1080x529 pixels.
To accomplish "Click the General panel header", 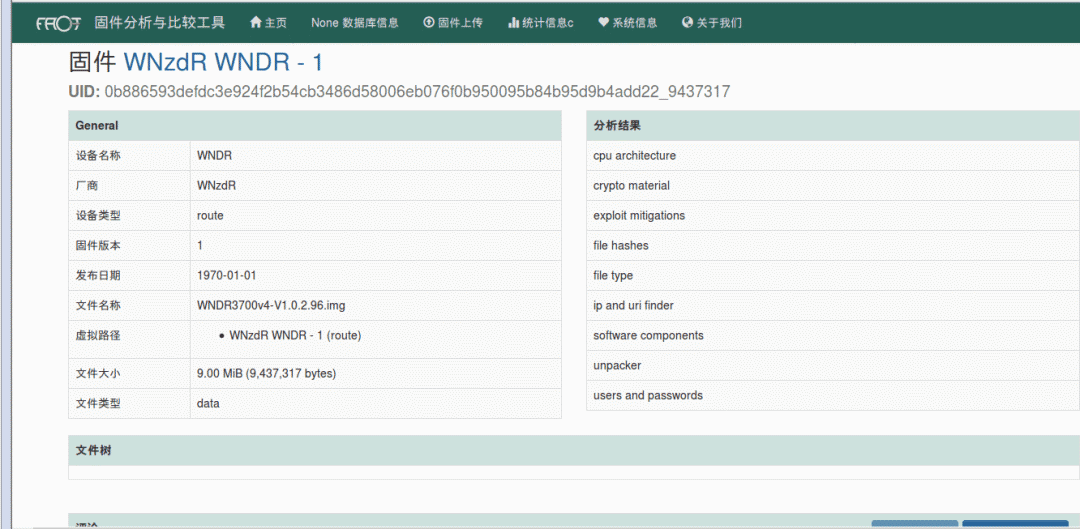I will (315, 125).
